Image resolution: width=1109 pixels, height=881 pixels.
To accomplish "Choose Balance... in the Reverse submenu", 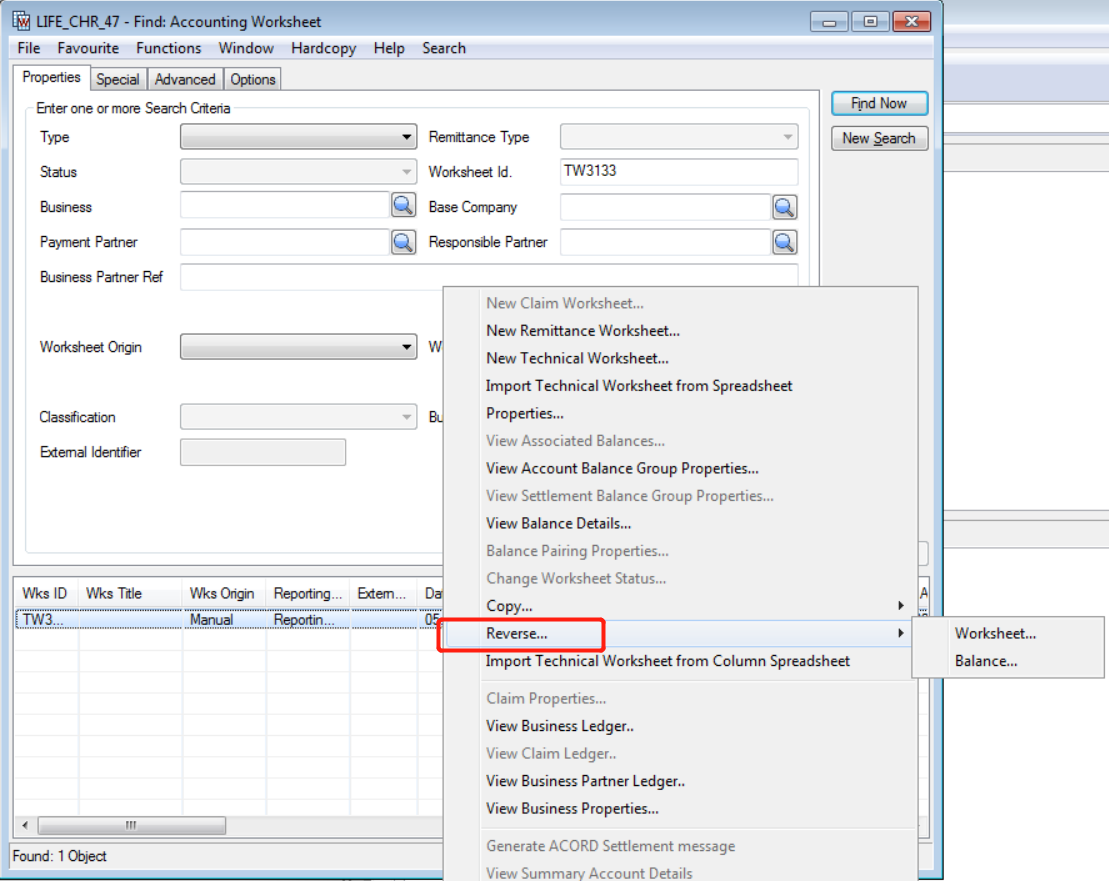I will click(x=986, y=661).
